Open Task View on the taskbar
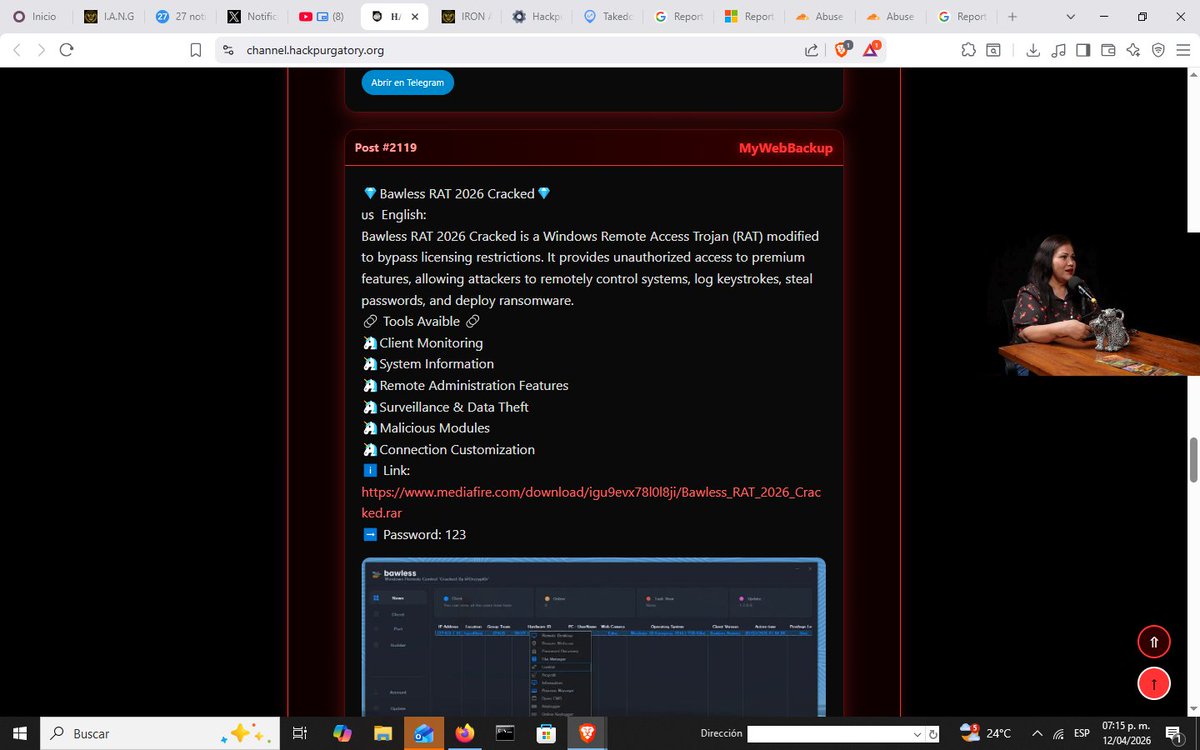1200x750 pixels. pos(299,733)
